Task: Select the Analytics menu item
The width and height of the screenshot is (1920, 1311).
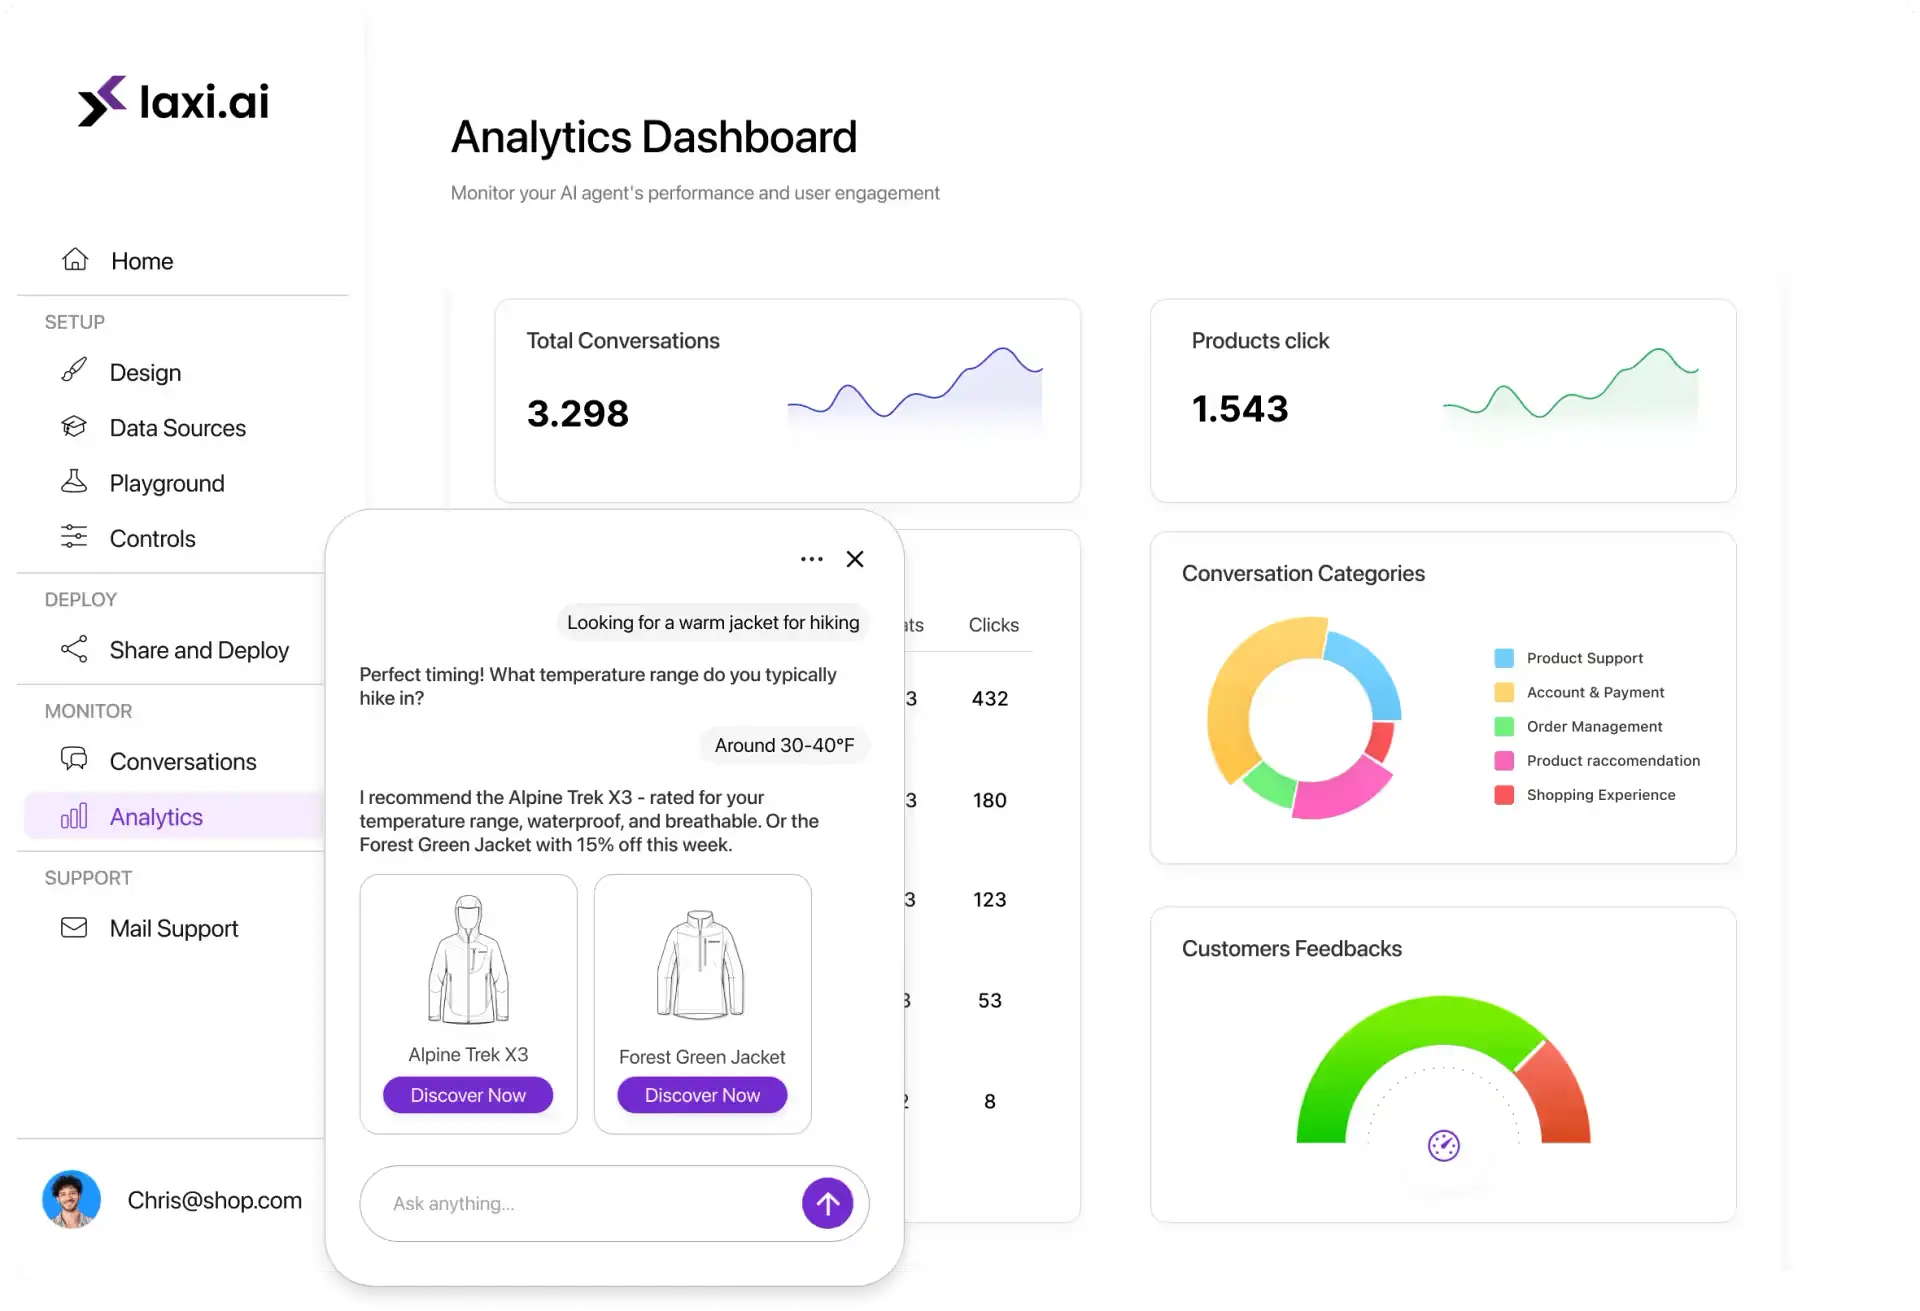Action: 156,817
